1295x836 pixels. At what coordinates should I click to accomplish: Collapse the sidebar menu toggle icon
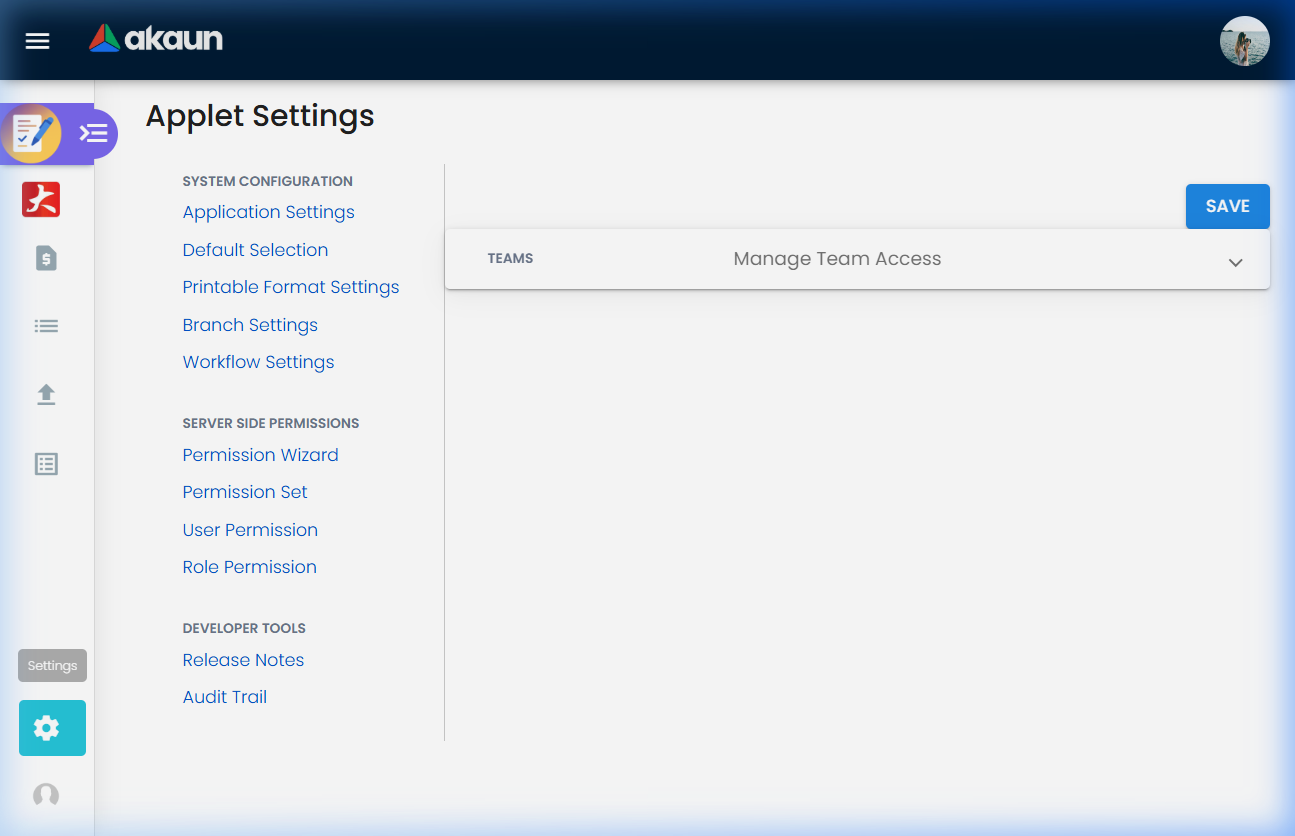click(94, 133)
